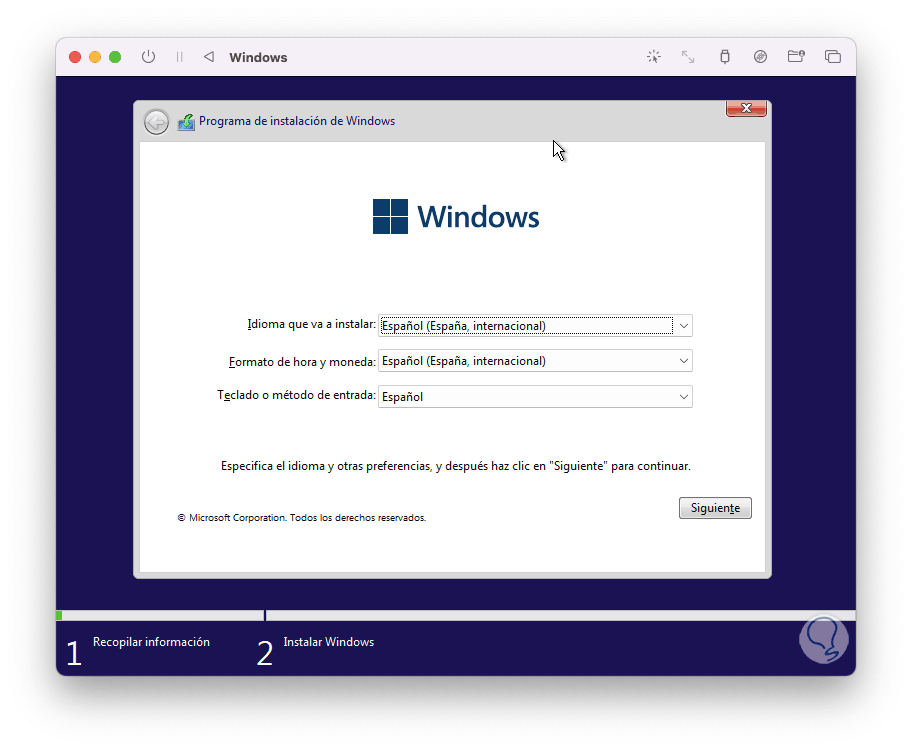This screenshot has width=912, height=750.
Task: Click the Windows logo in installer
Action: [x=456, y=216]
